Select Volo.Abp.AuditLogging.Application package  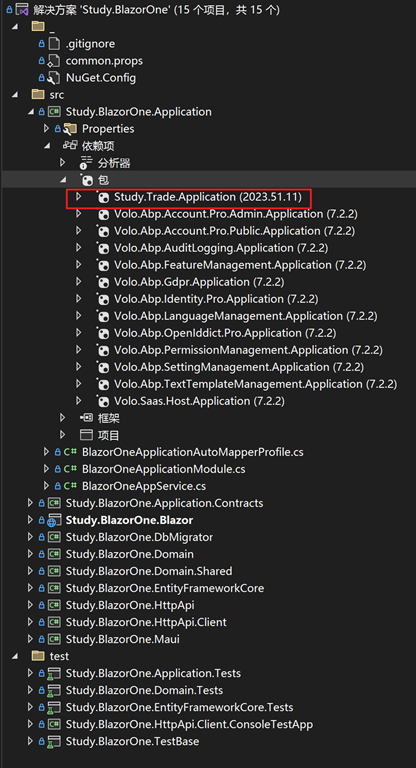pos(221,248)
